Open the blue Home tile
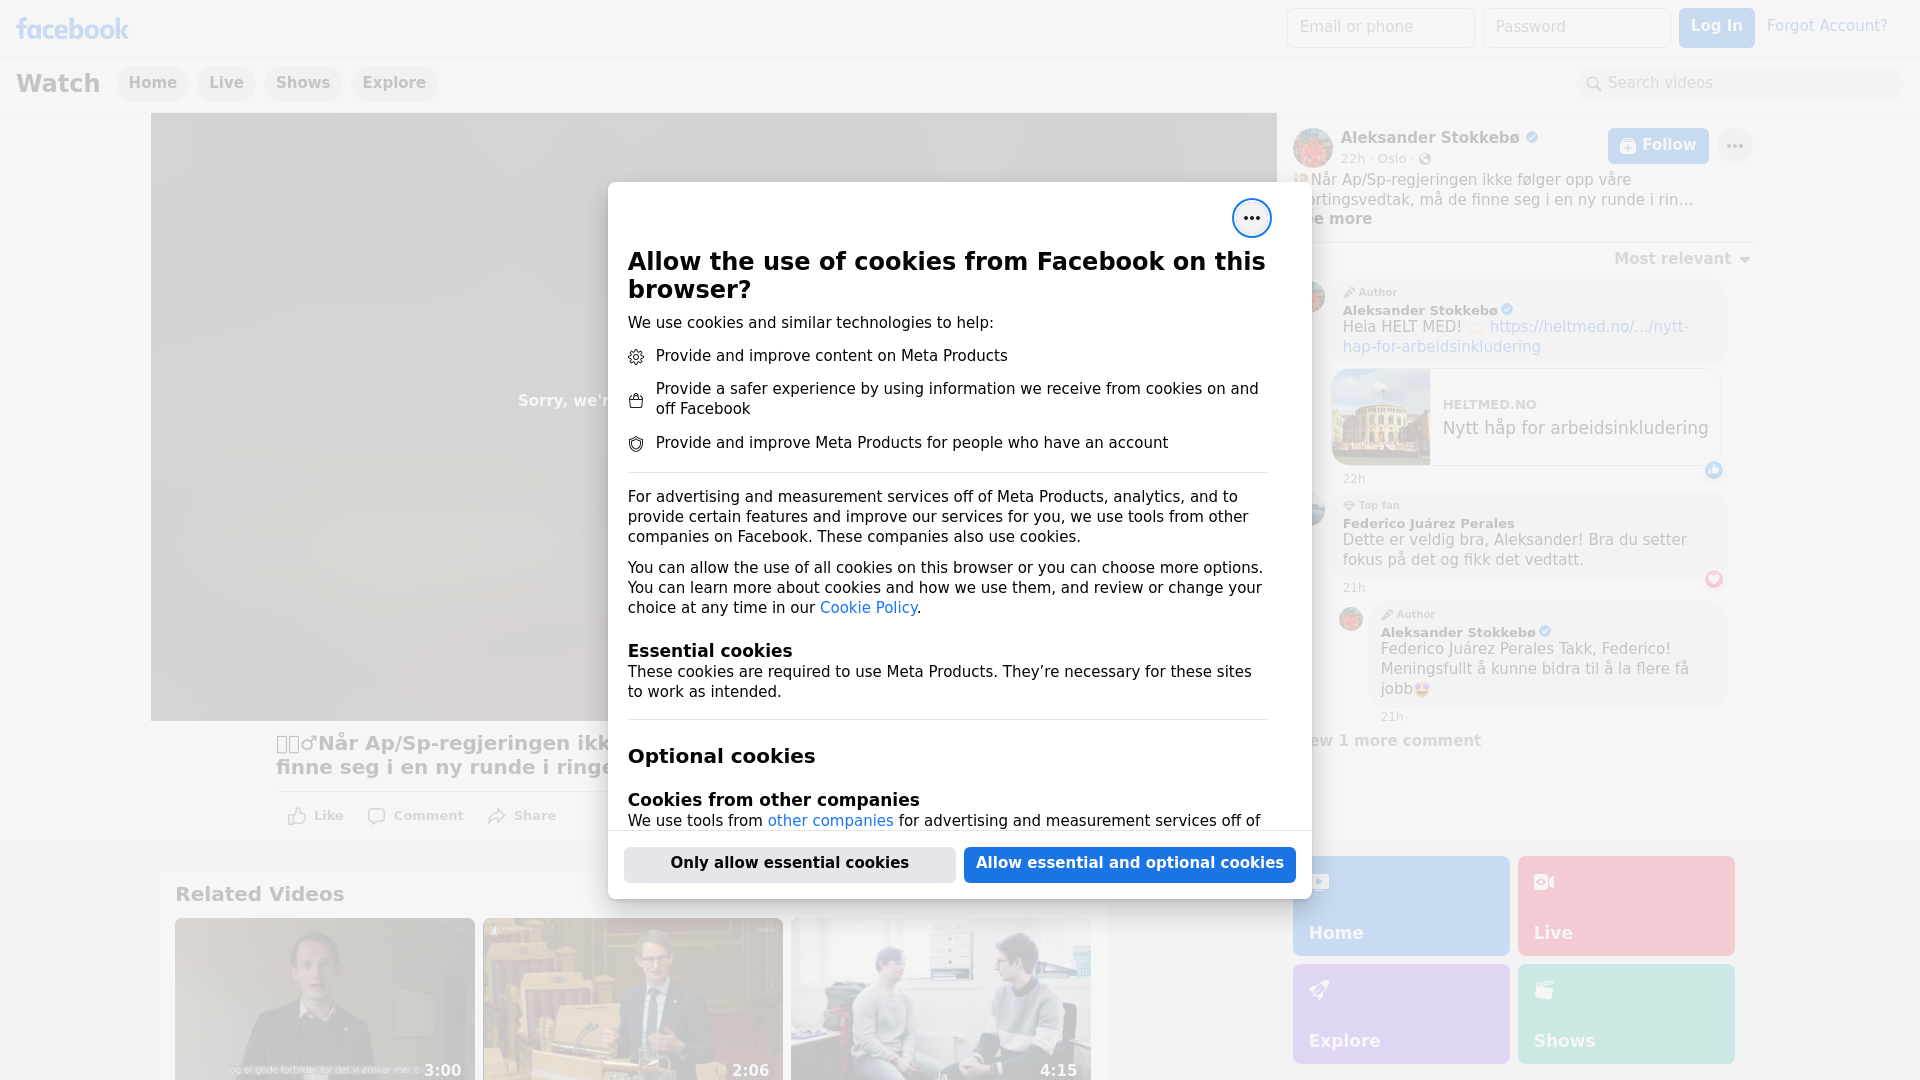 coord(1401,906)
